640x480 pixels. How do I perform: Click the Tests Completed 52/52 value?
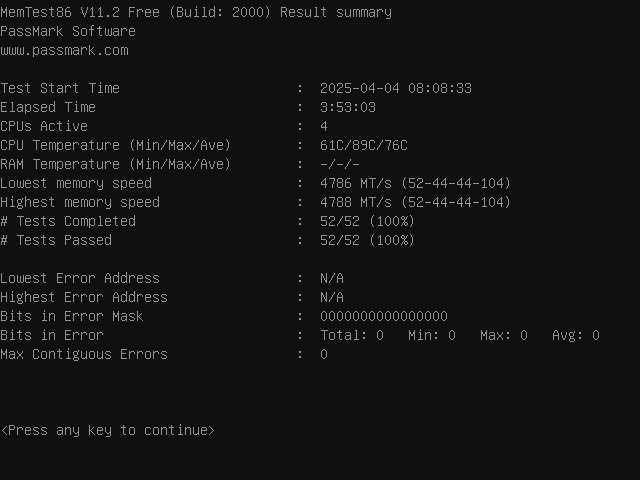[x=367, y=221]
